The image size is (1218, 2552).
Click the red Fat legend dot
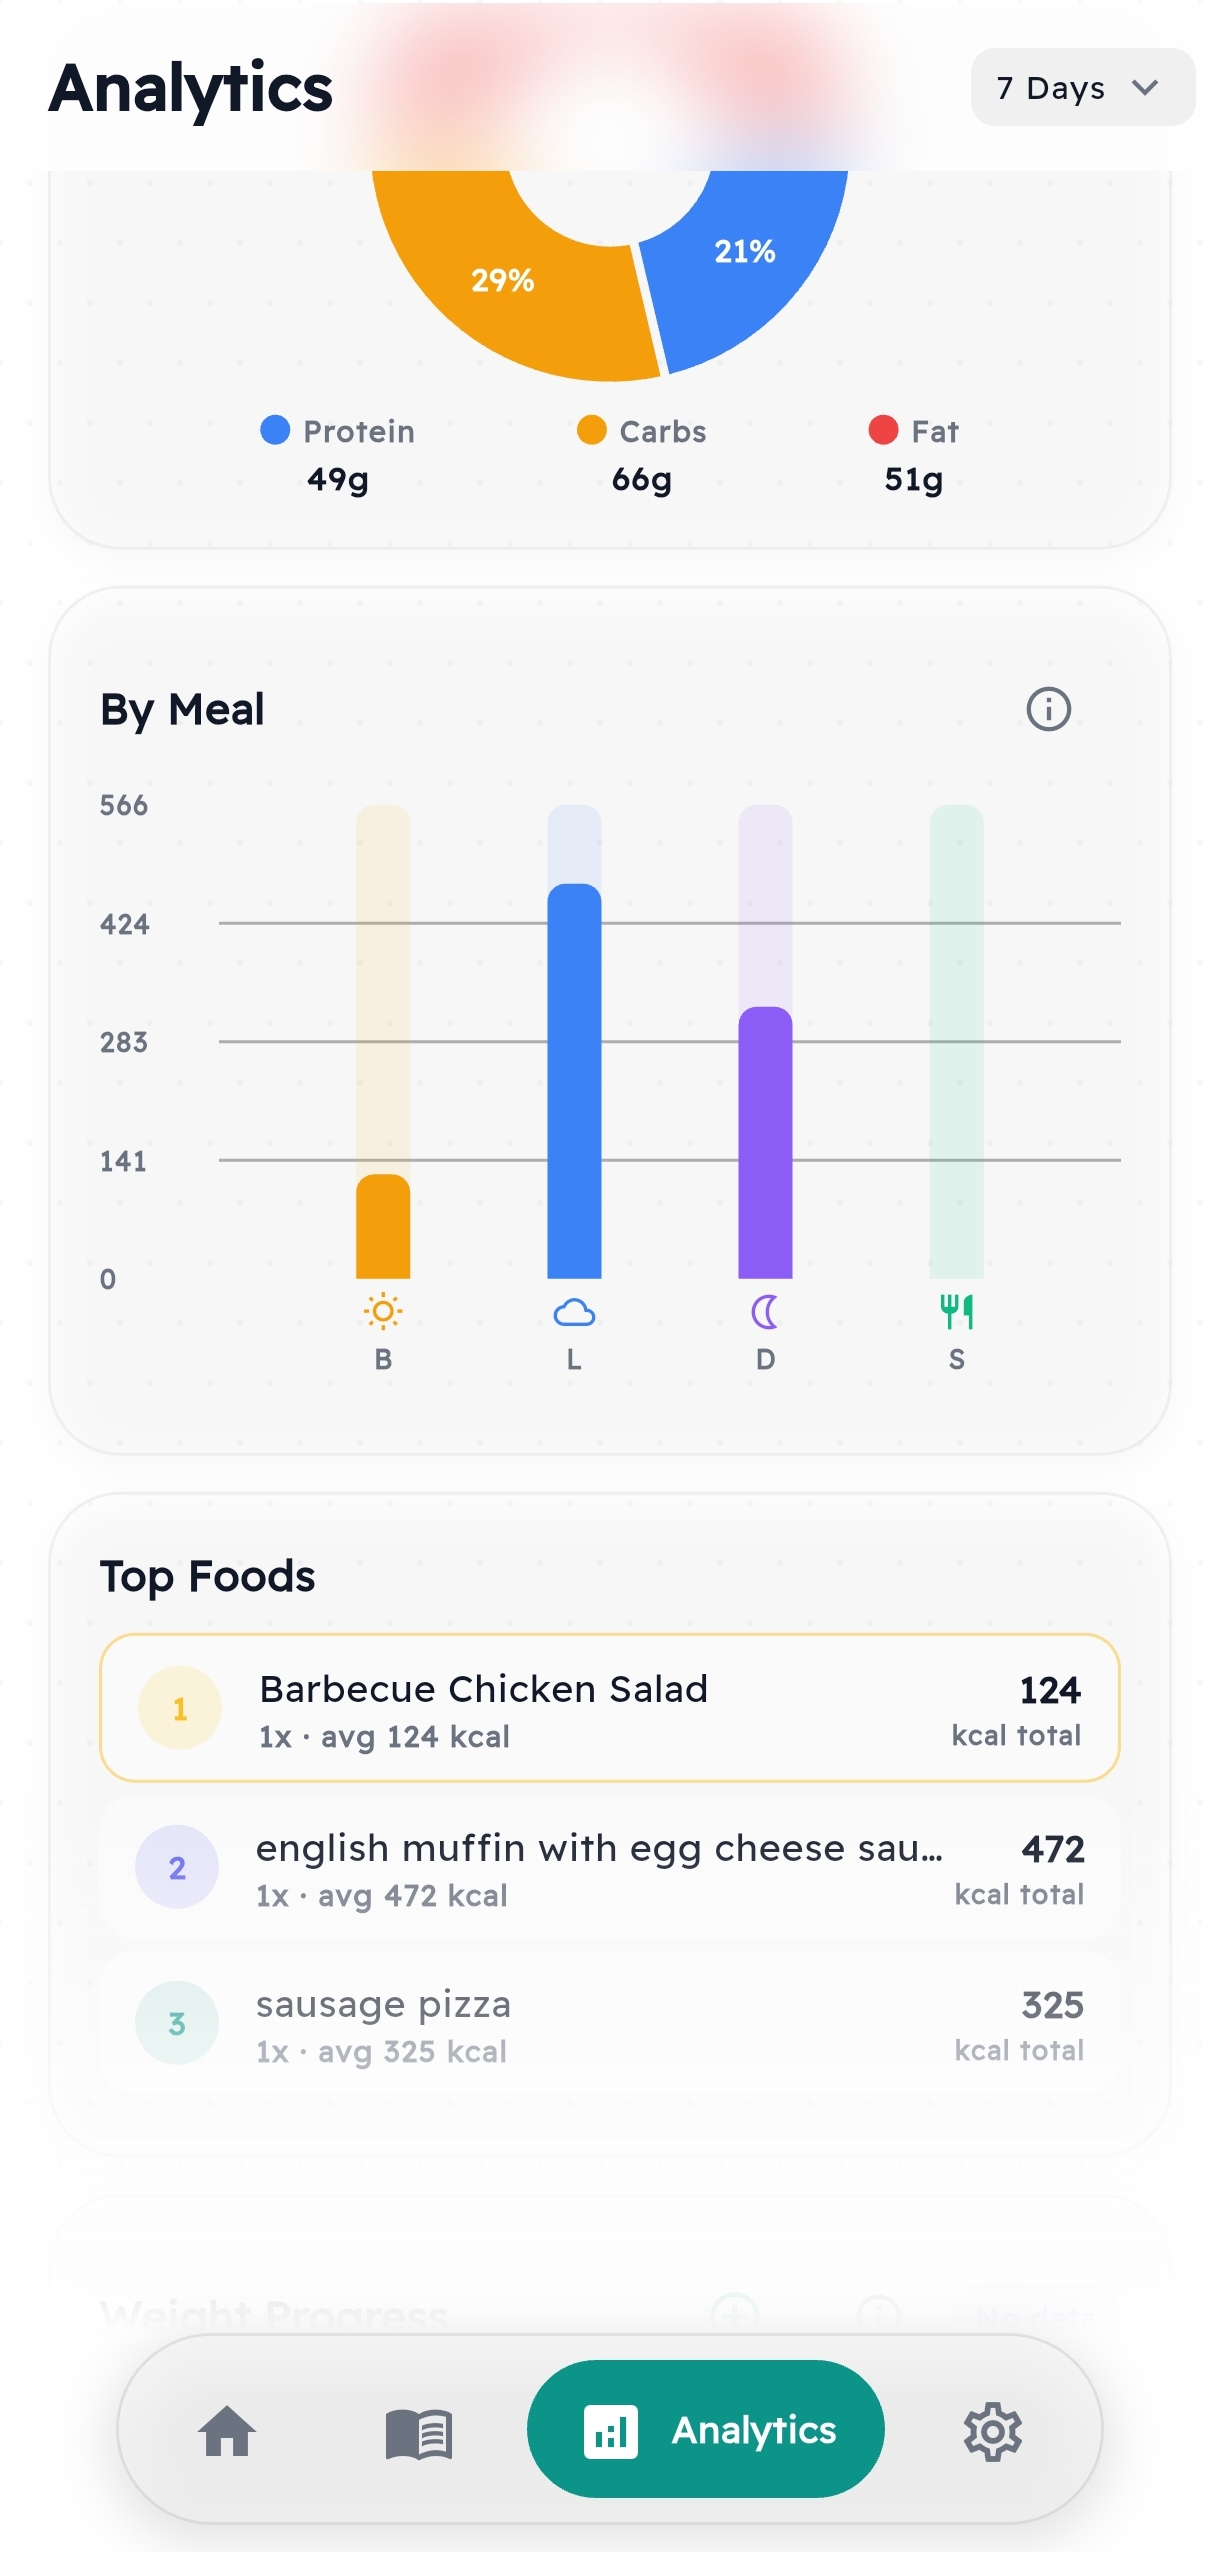point(883,430)
